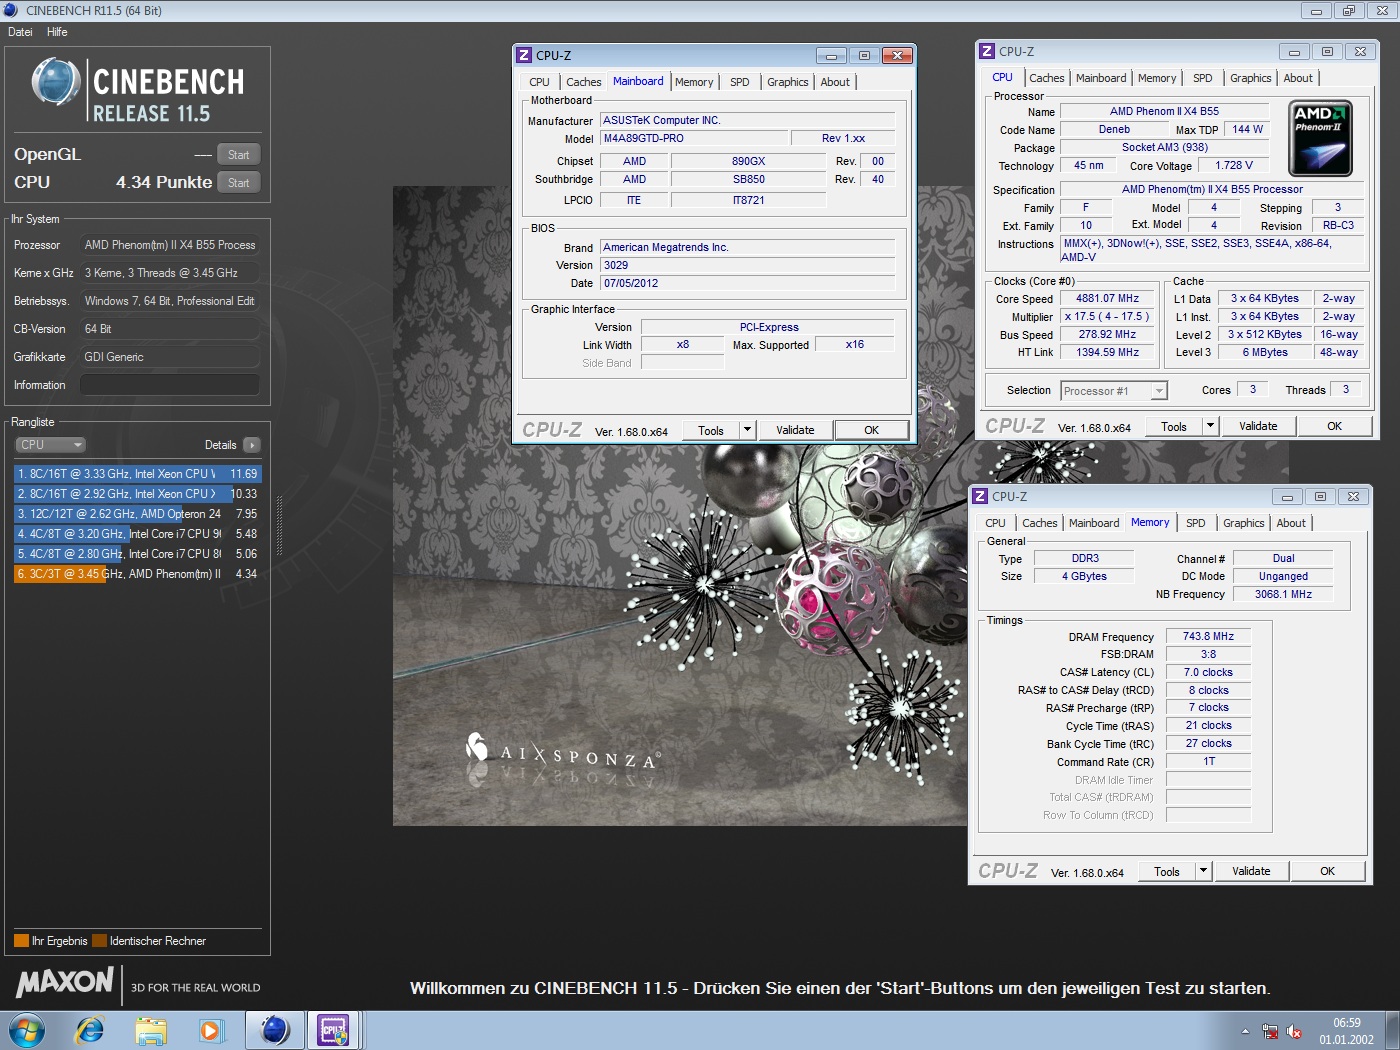
Task: Click the Show desktop strip on taskbar
Action: (1392, 1030)
